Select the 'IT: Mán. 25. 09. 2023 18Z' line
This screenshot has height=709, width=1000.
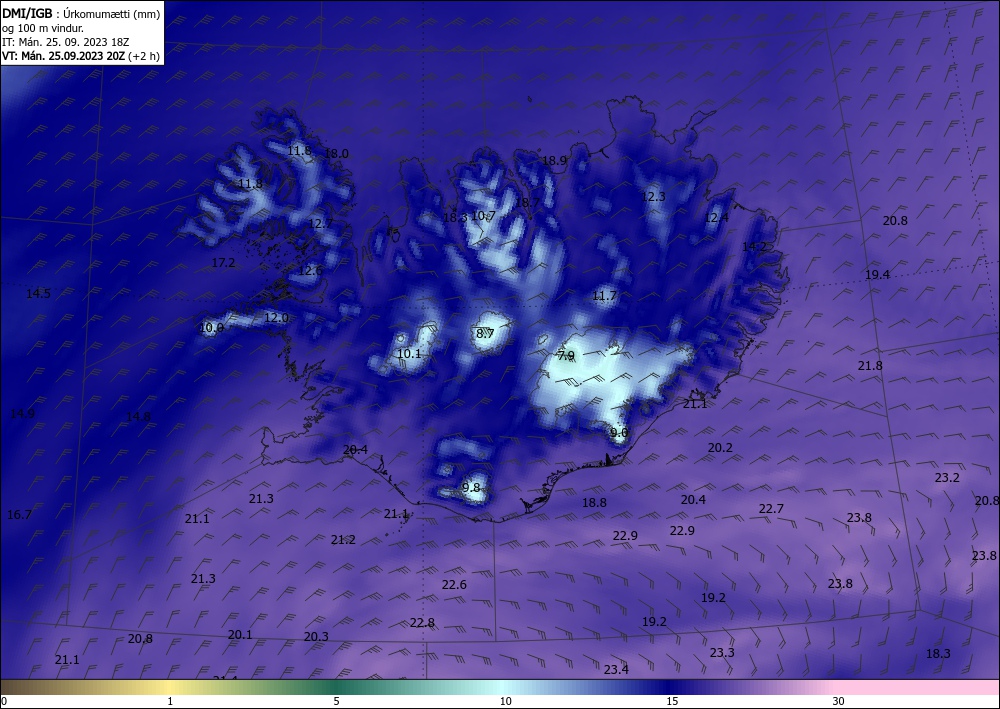(x=66, y=42)
